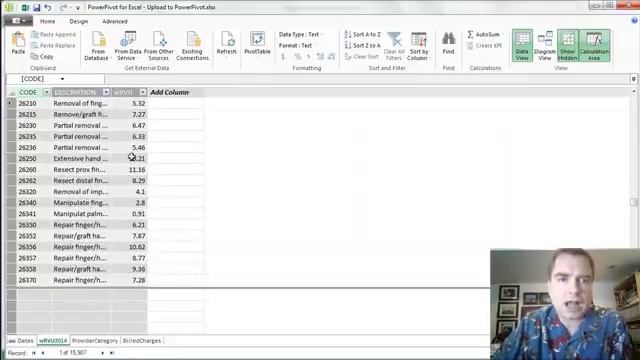This screenshot has width=640, height=360.
Task: Open the Customize Quick Access Toolbar arrow
Action: pyautogui.click(x=78, y=8)
